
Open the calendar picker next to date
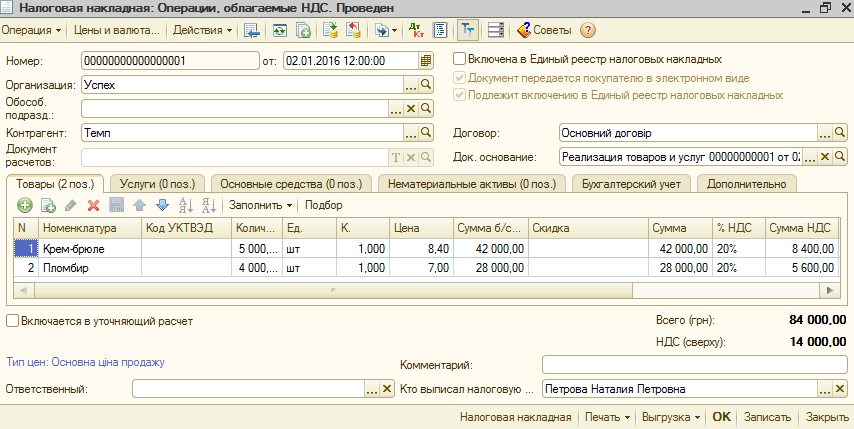click(427, 60)
